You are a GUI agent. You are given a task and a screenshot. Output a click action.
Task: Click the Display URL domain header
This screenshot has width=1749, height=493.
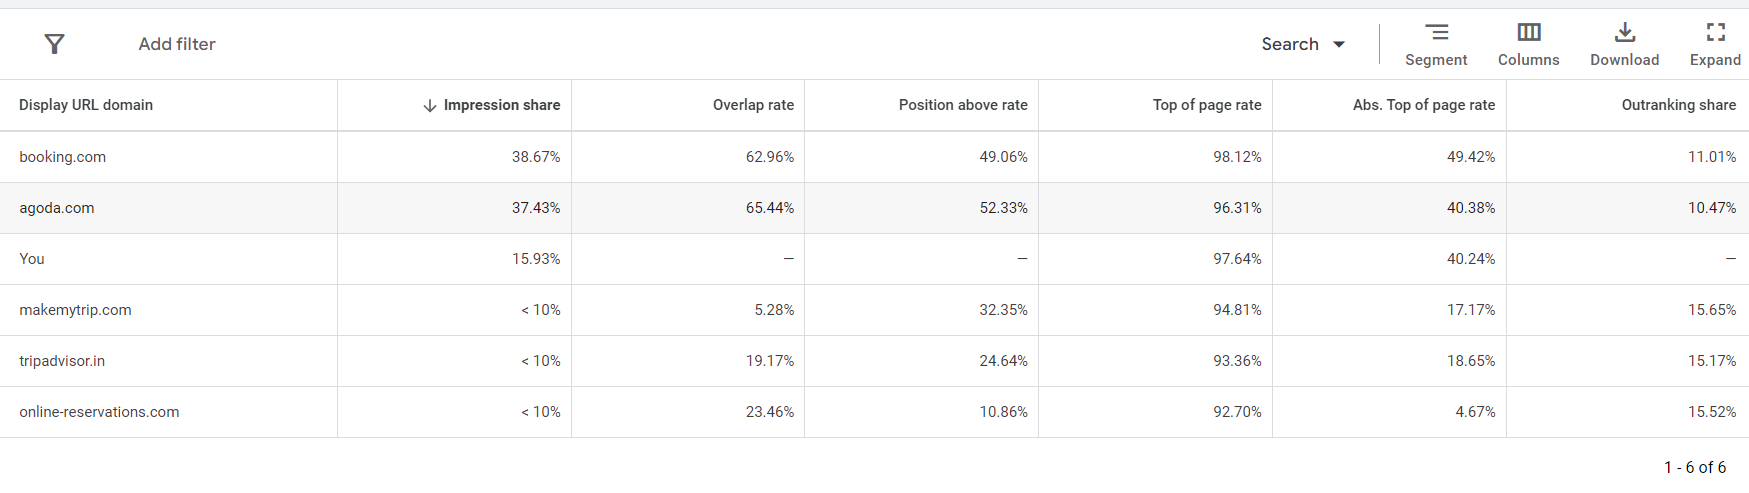point(86,105)
